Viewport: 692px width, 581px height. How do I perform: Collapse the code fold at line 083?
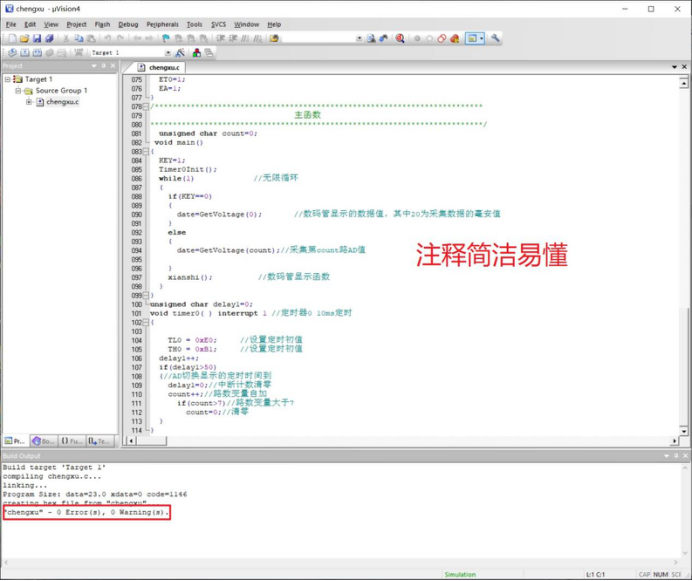pyautogui.click(x=146, y=151)
